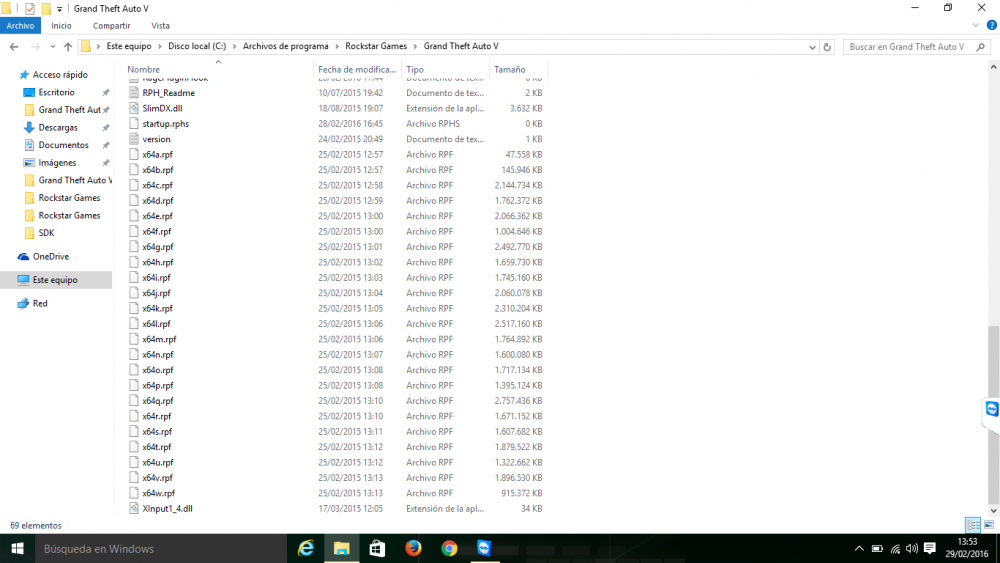The width and height of the screenshot is (1000, 563).
Task: Click quick access Properties toolbar icon
Action: 29,9
